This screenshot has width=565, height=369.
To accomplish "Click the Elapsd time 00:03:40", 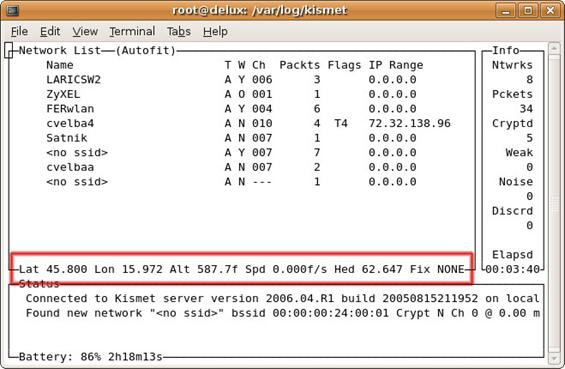I will [512, 270].
